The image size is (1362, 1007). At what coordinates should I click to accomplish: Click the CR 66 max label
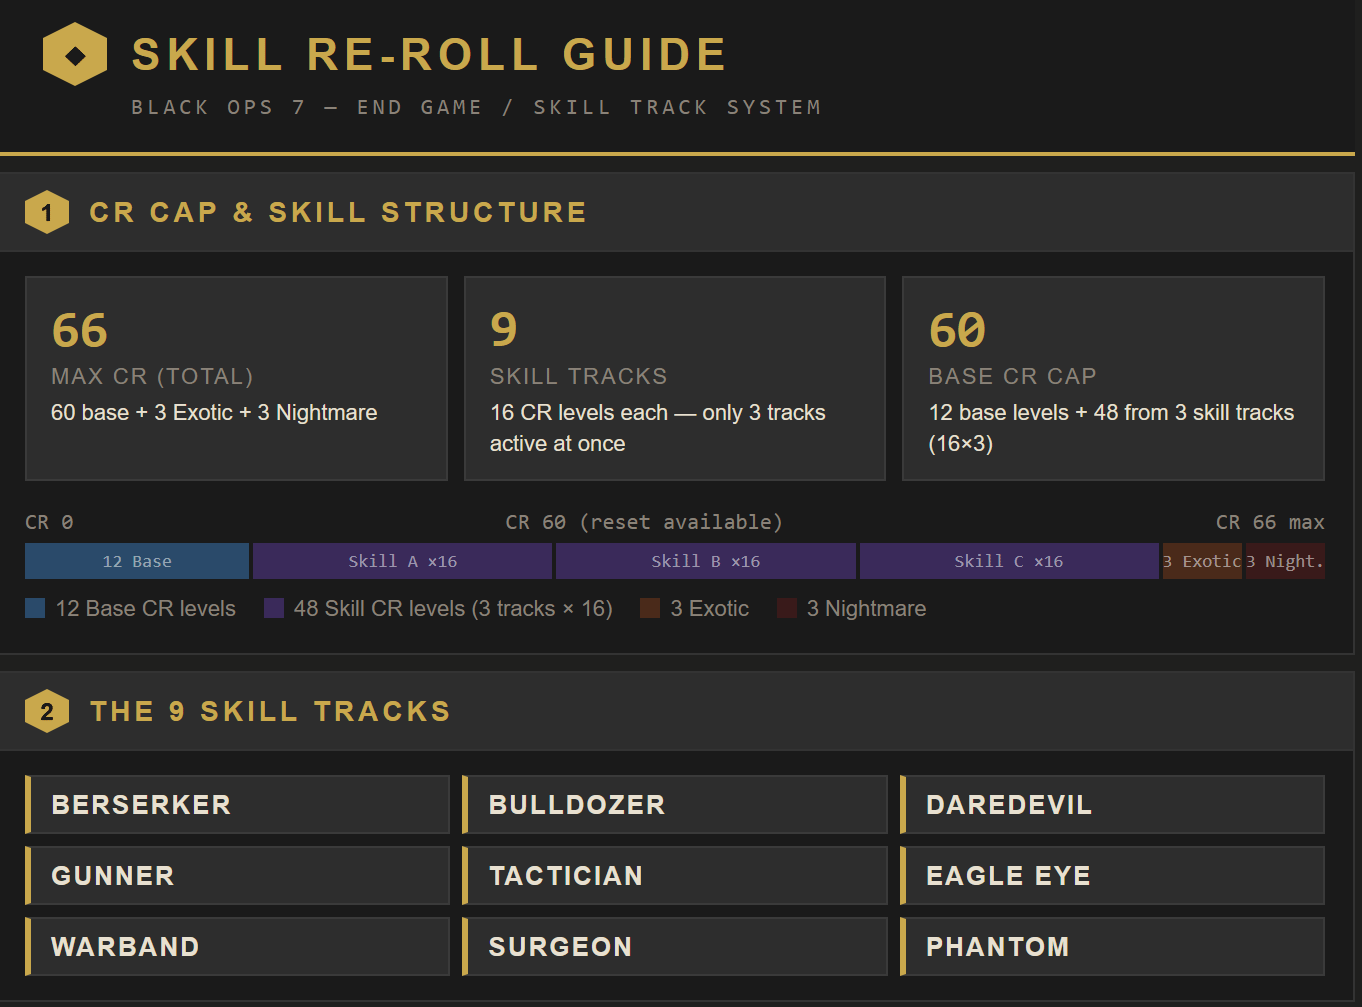[x=1270, y=522]
